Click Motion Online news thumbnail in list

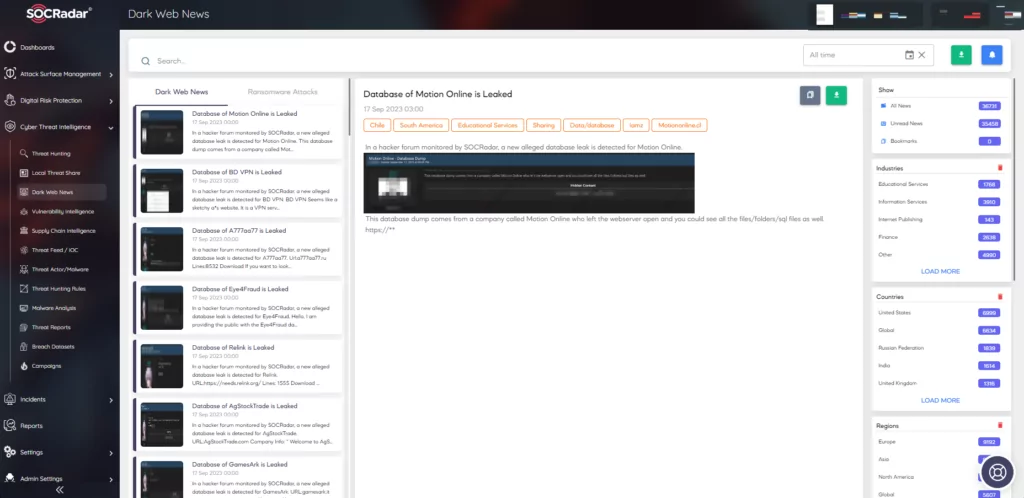tap(162, 132)
